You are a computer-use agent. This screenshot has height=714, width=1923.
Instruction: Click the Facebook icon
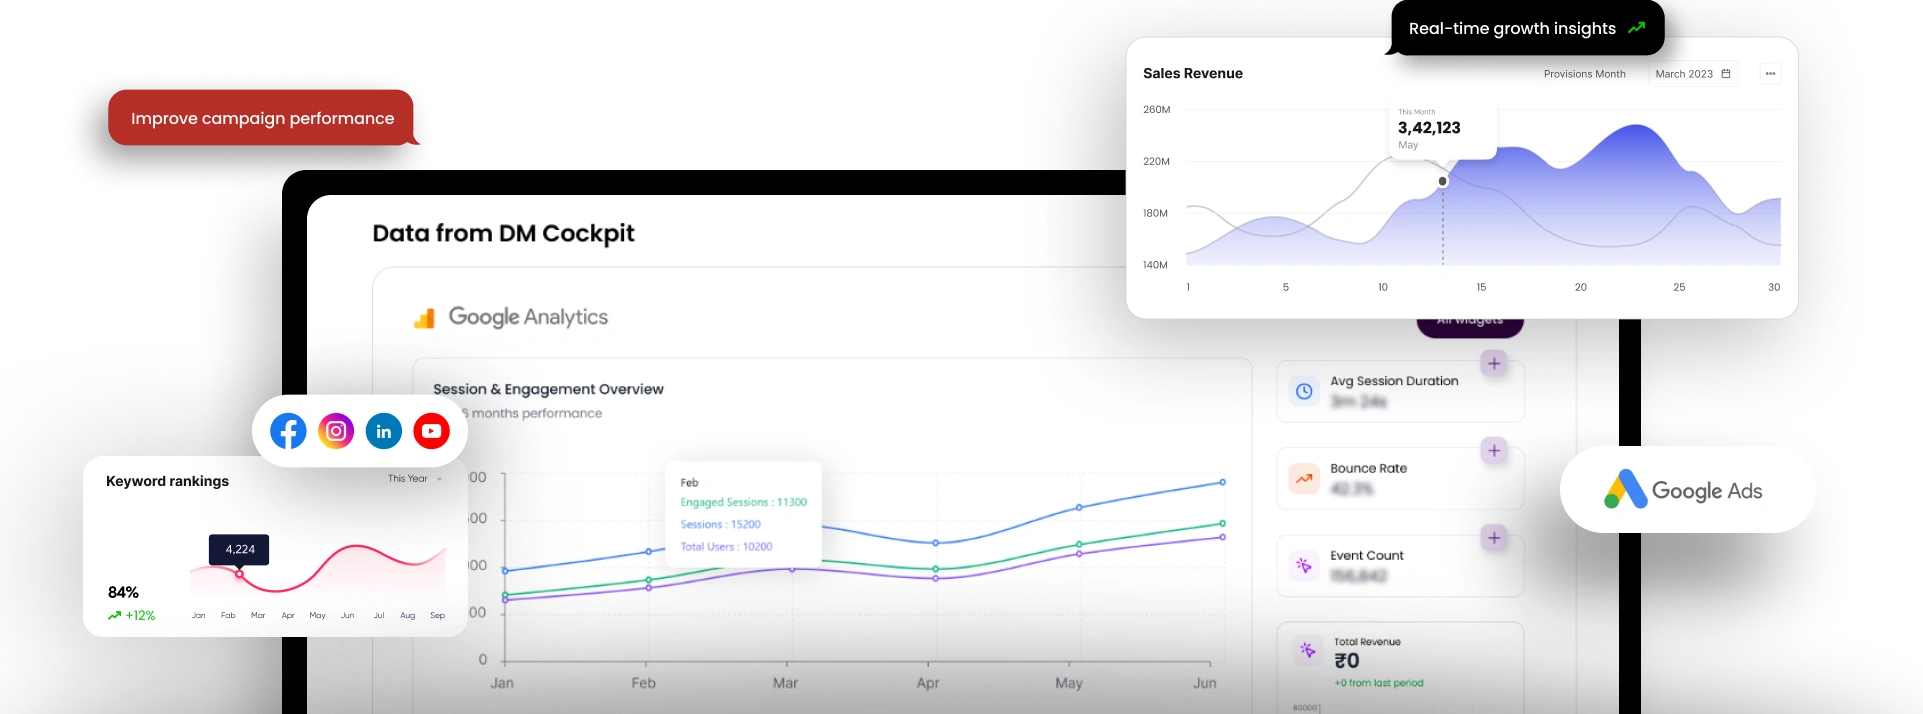288,431
